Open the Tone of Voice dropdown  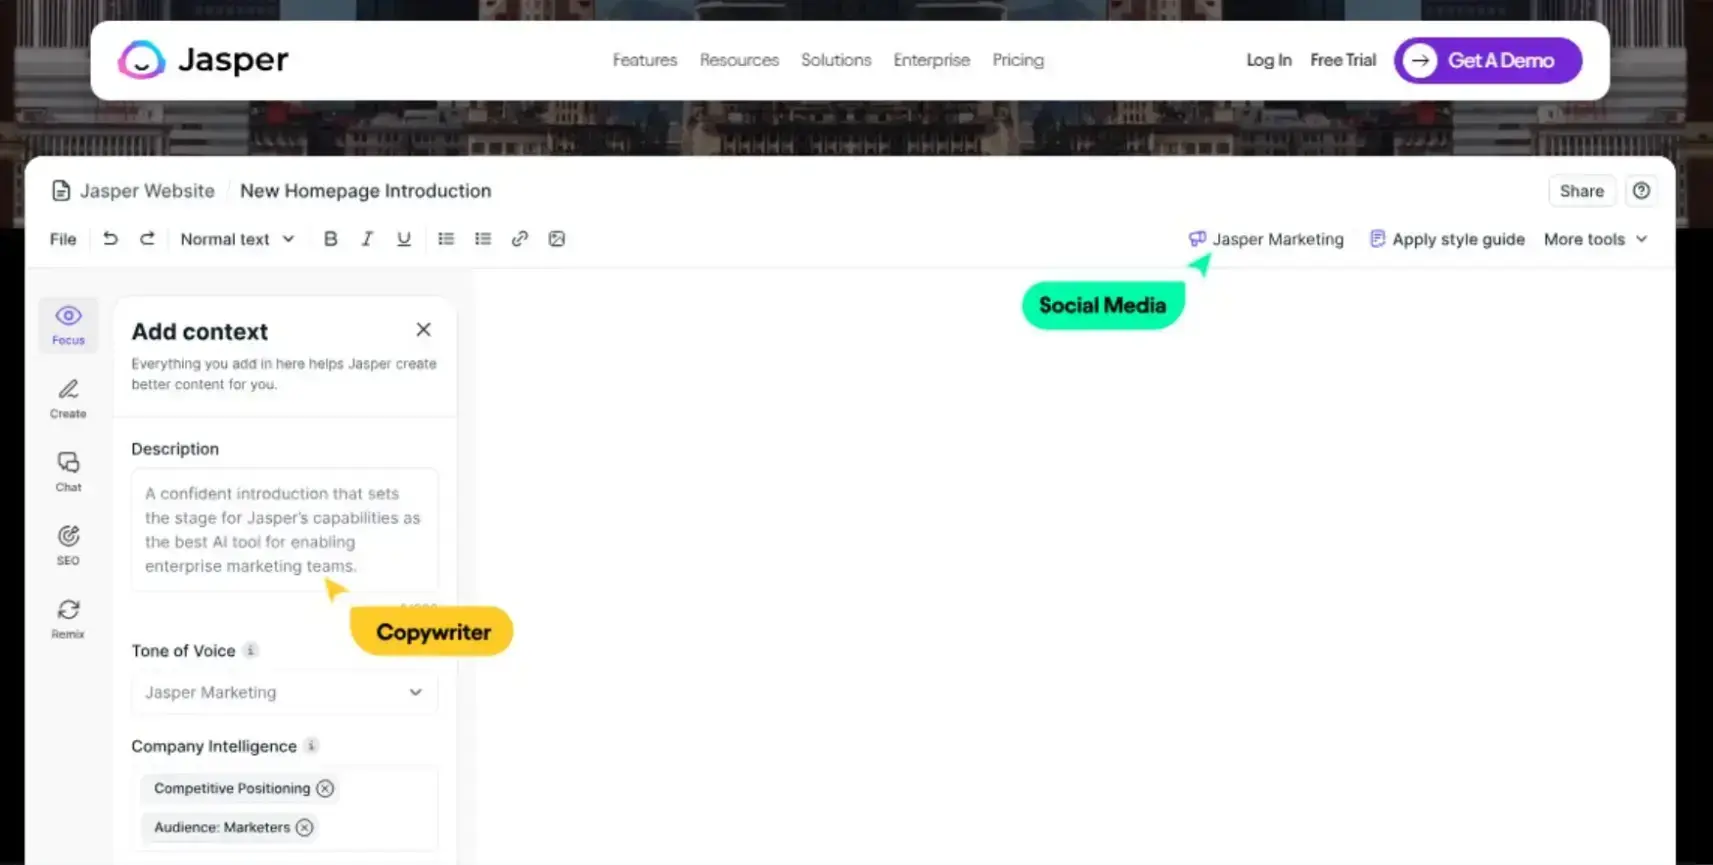[284, 692]
